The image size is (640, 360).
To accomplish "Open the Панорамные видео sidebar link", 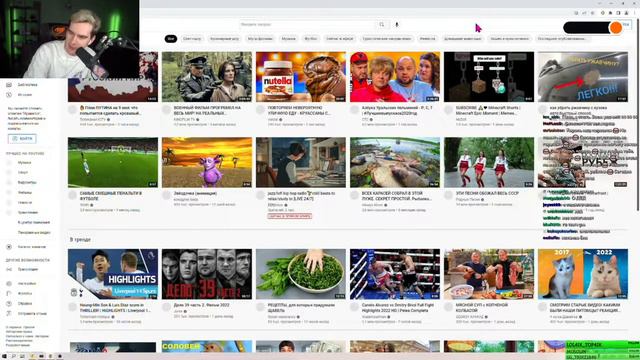I will pyautogui.click(x=34, y=232).
